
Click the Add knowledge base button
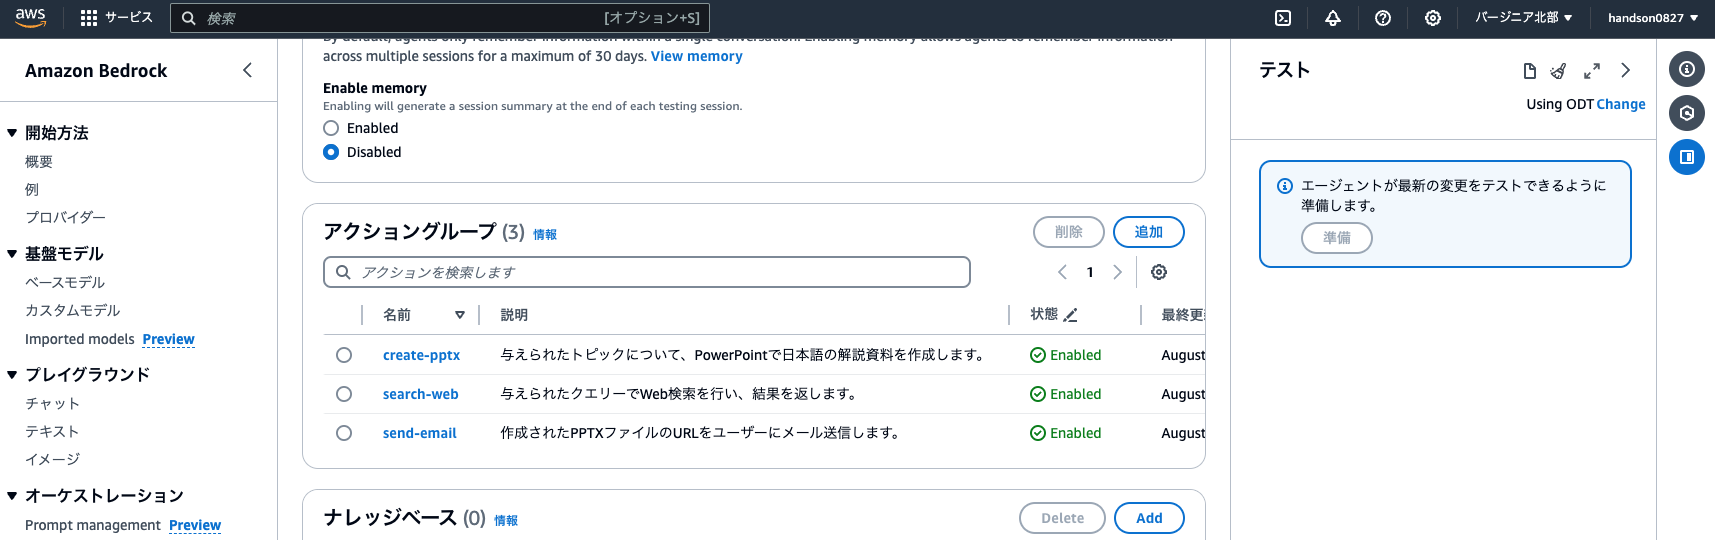tap(1149, 518)
